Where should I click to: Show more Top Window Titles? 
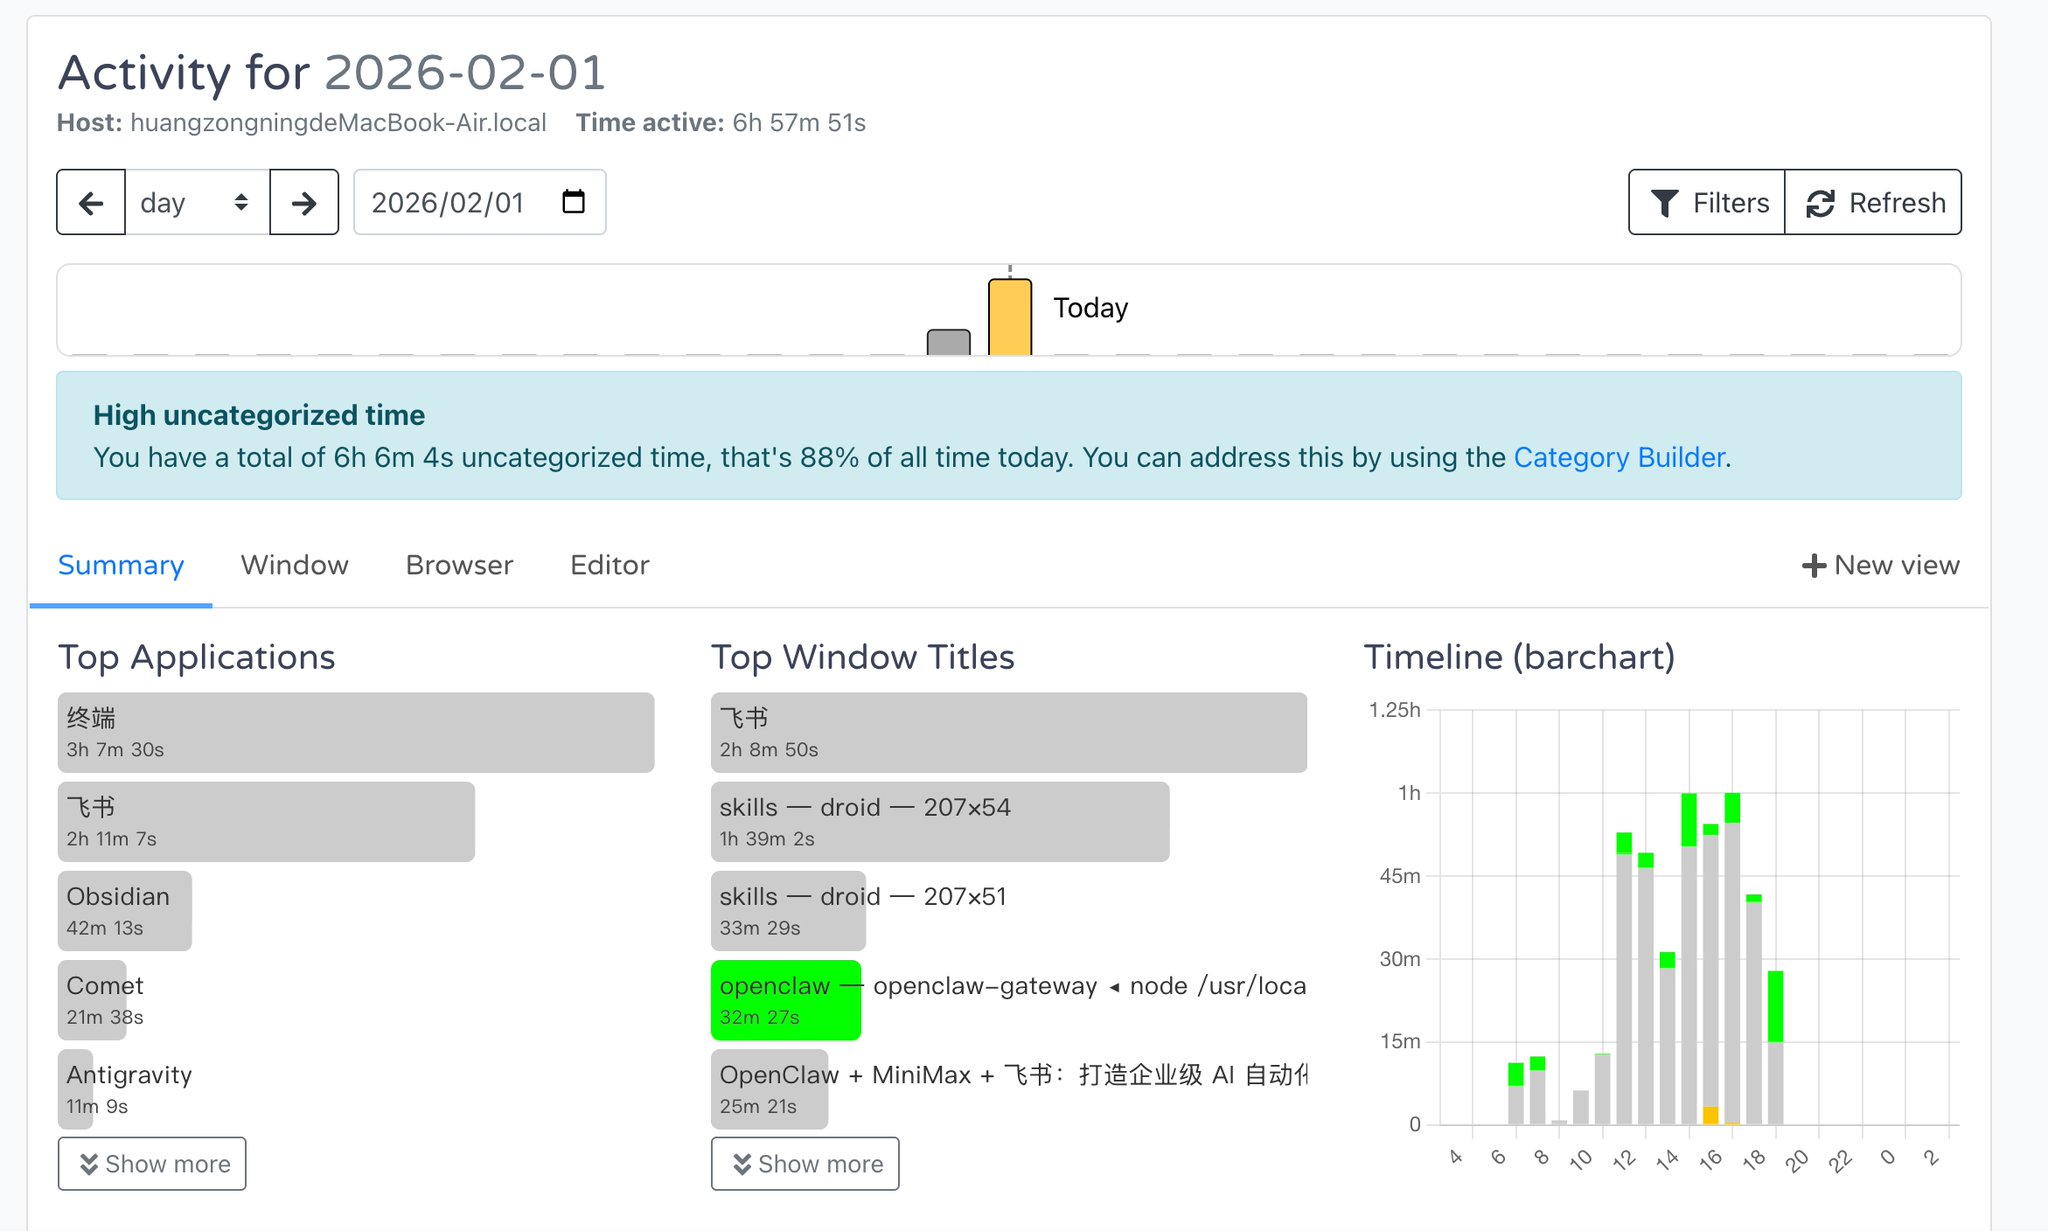click(805, 1164)
